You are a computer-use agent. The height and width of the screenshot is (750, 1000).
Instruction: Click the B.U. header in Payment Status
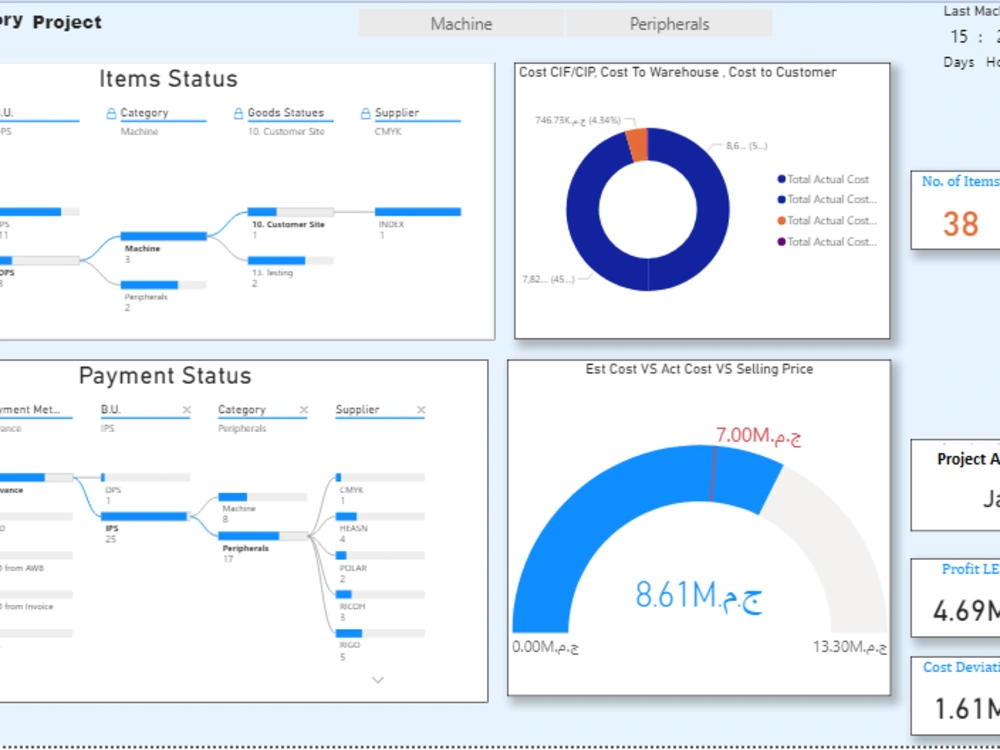click(x=110, y=409)
